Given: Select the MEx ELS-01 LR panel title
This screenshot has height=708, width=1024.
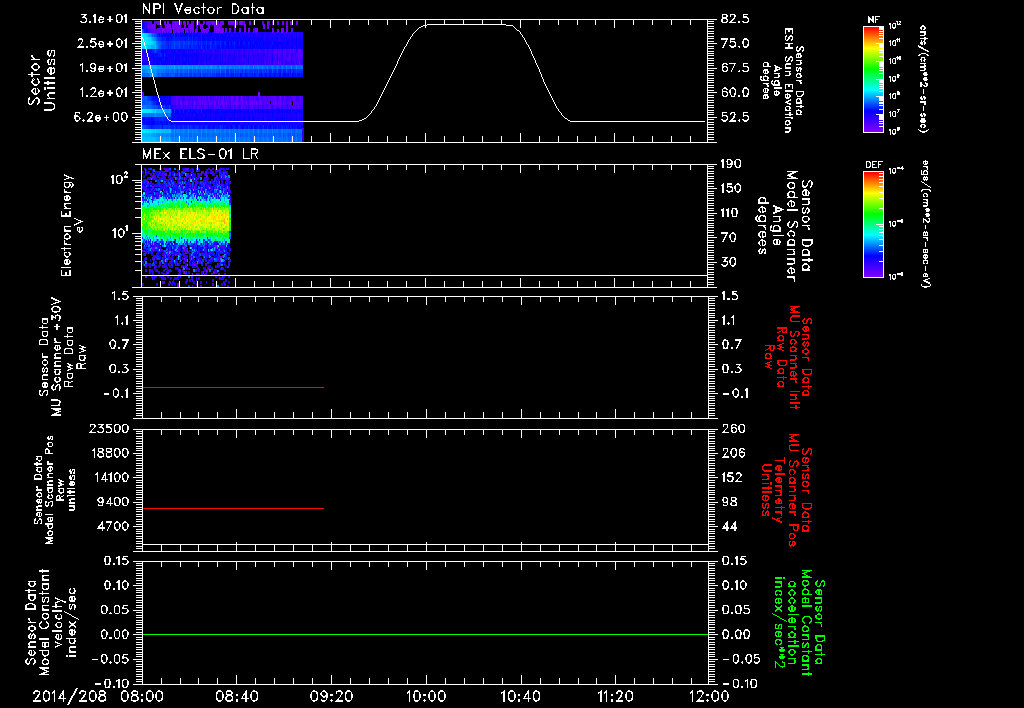Looking at the screenshot, I should [200, 154].
